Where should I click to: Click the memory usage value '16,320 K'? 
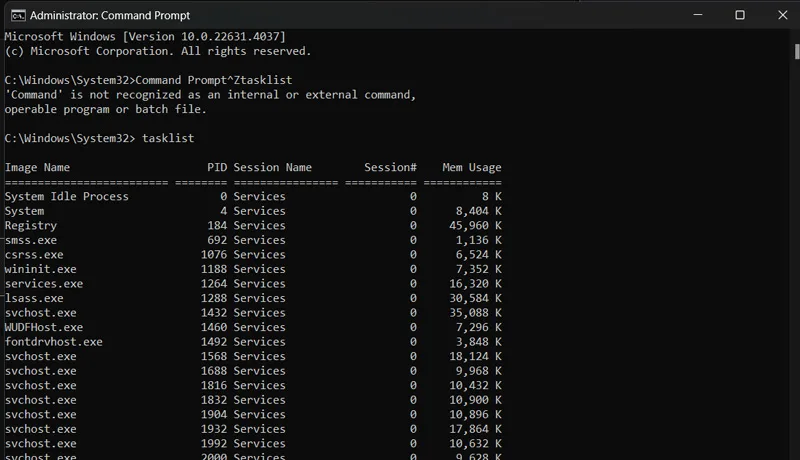pyautogui.click(x=475, y=284)
